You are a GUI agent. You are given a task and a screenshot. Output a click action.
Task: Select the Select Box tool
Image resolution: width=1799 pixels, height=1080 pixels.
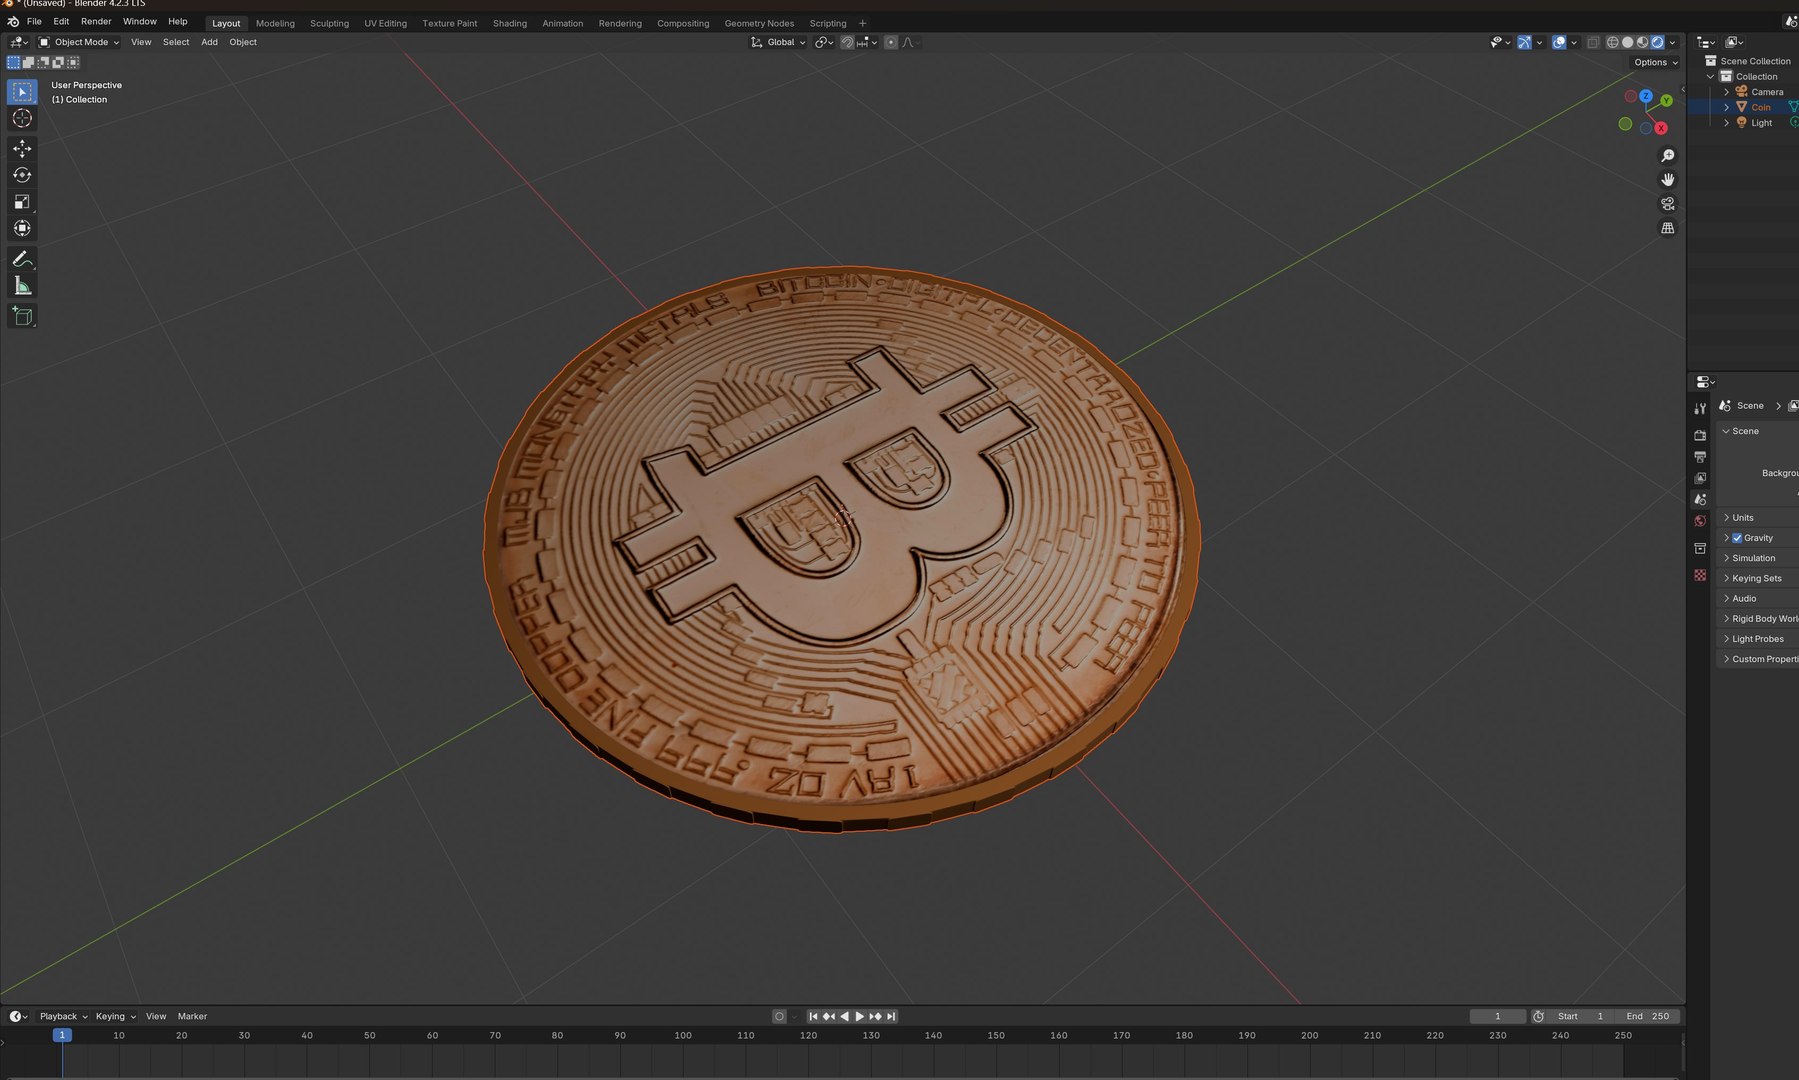pos(22,92)
